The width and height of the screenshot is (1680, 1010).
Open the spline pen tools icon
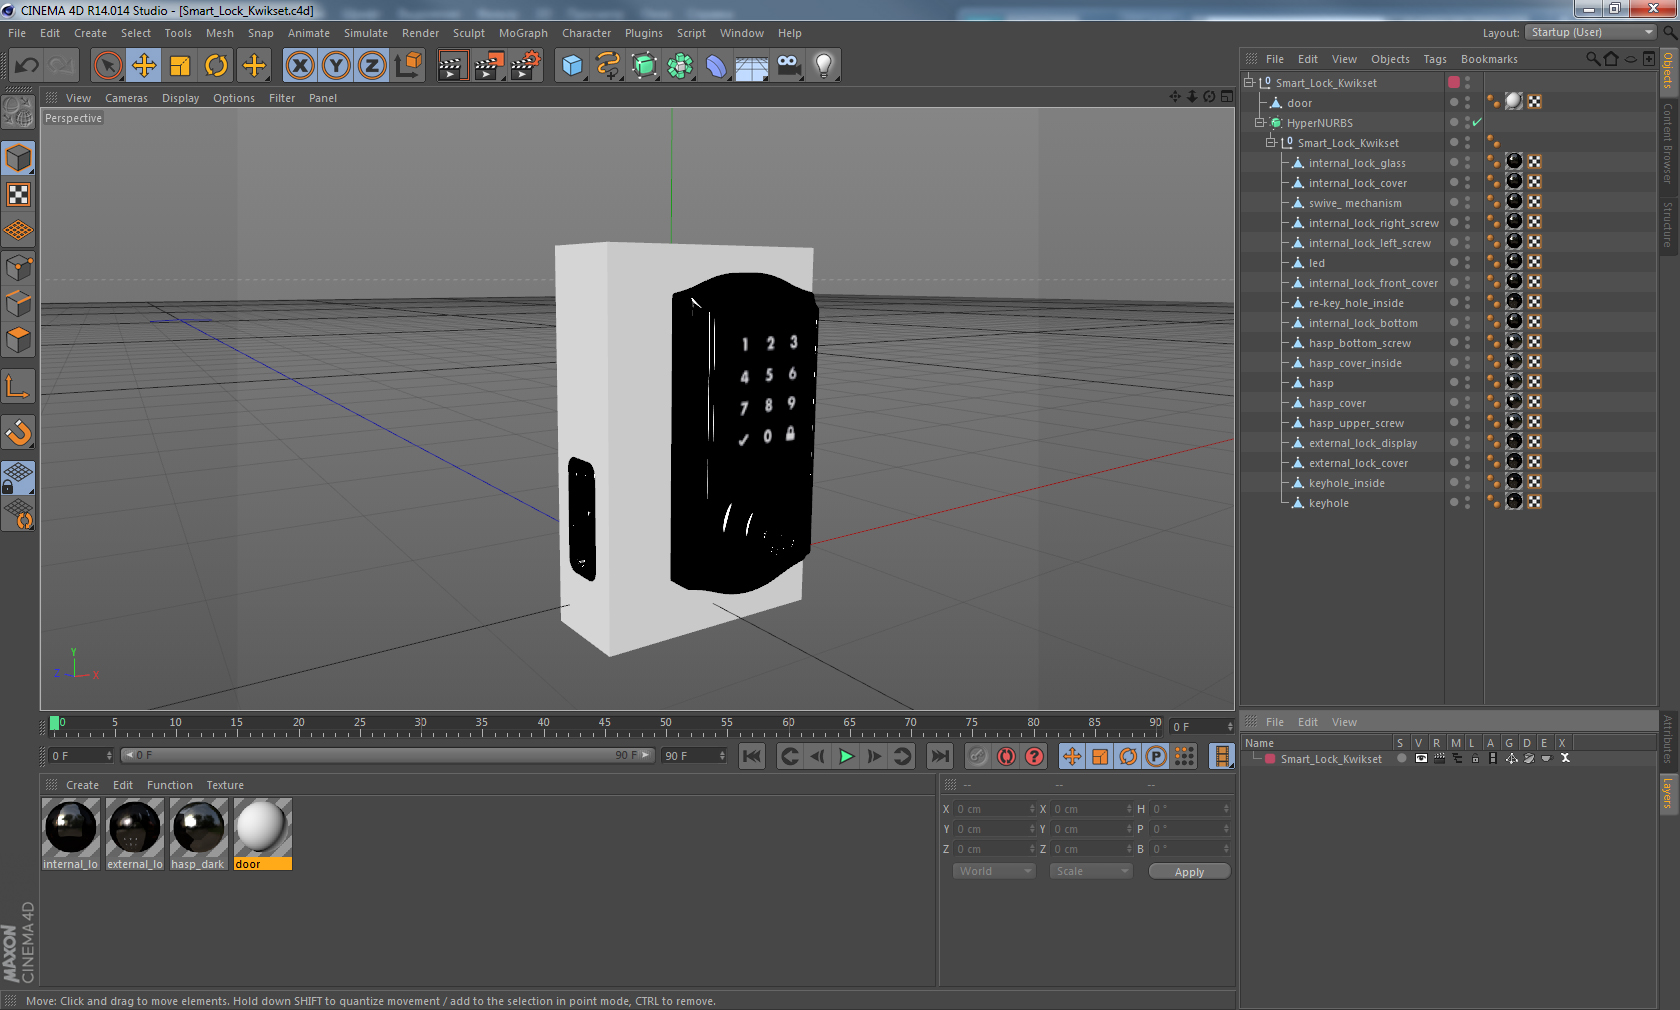pos(608,66)
